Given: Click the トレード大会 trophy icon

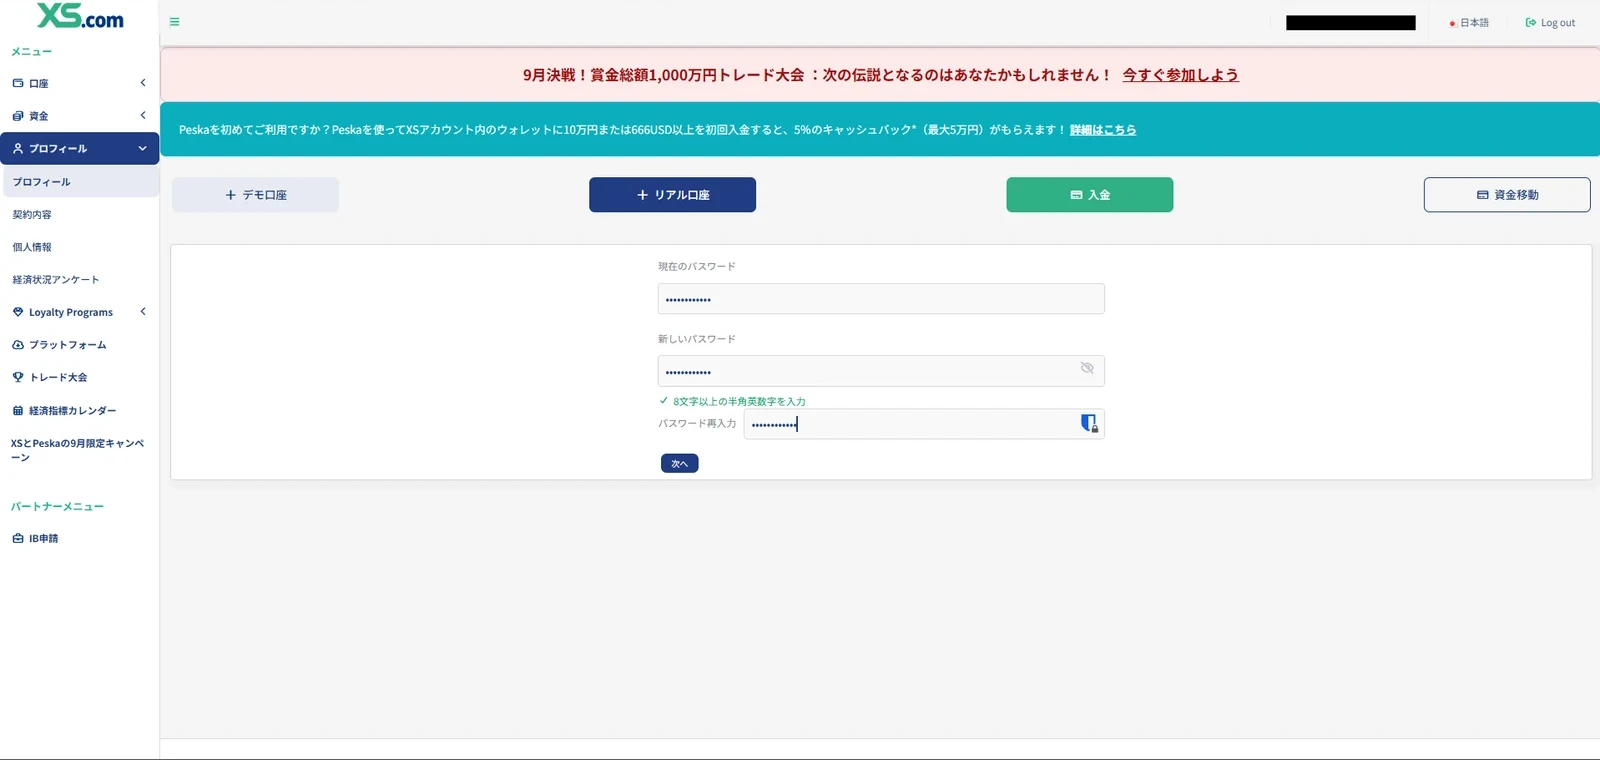Looking at the screenshot, I should 18,377.
